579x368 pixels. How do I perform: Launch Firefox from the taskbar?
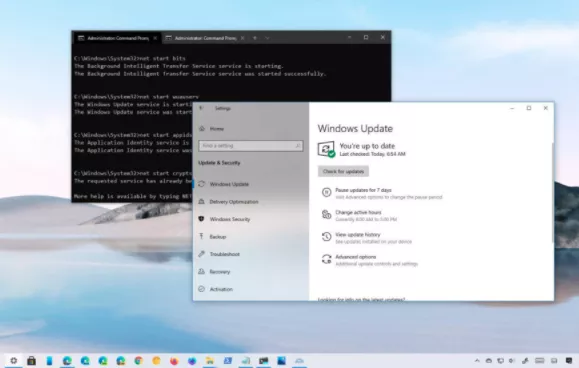pos(174,361)
